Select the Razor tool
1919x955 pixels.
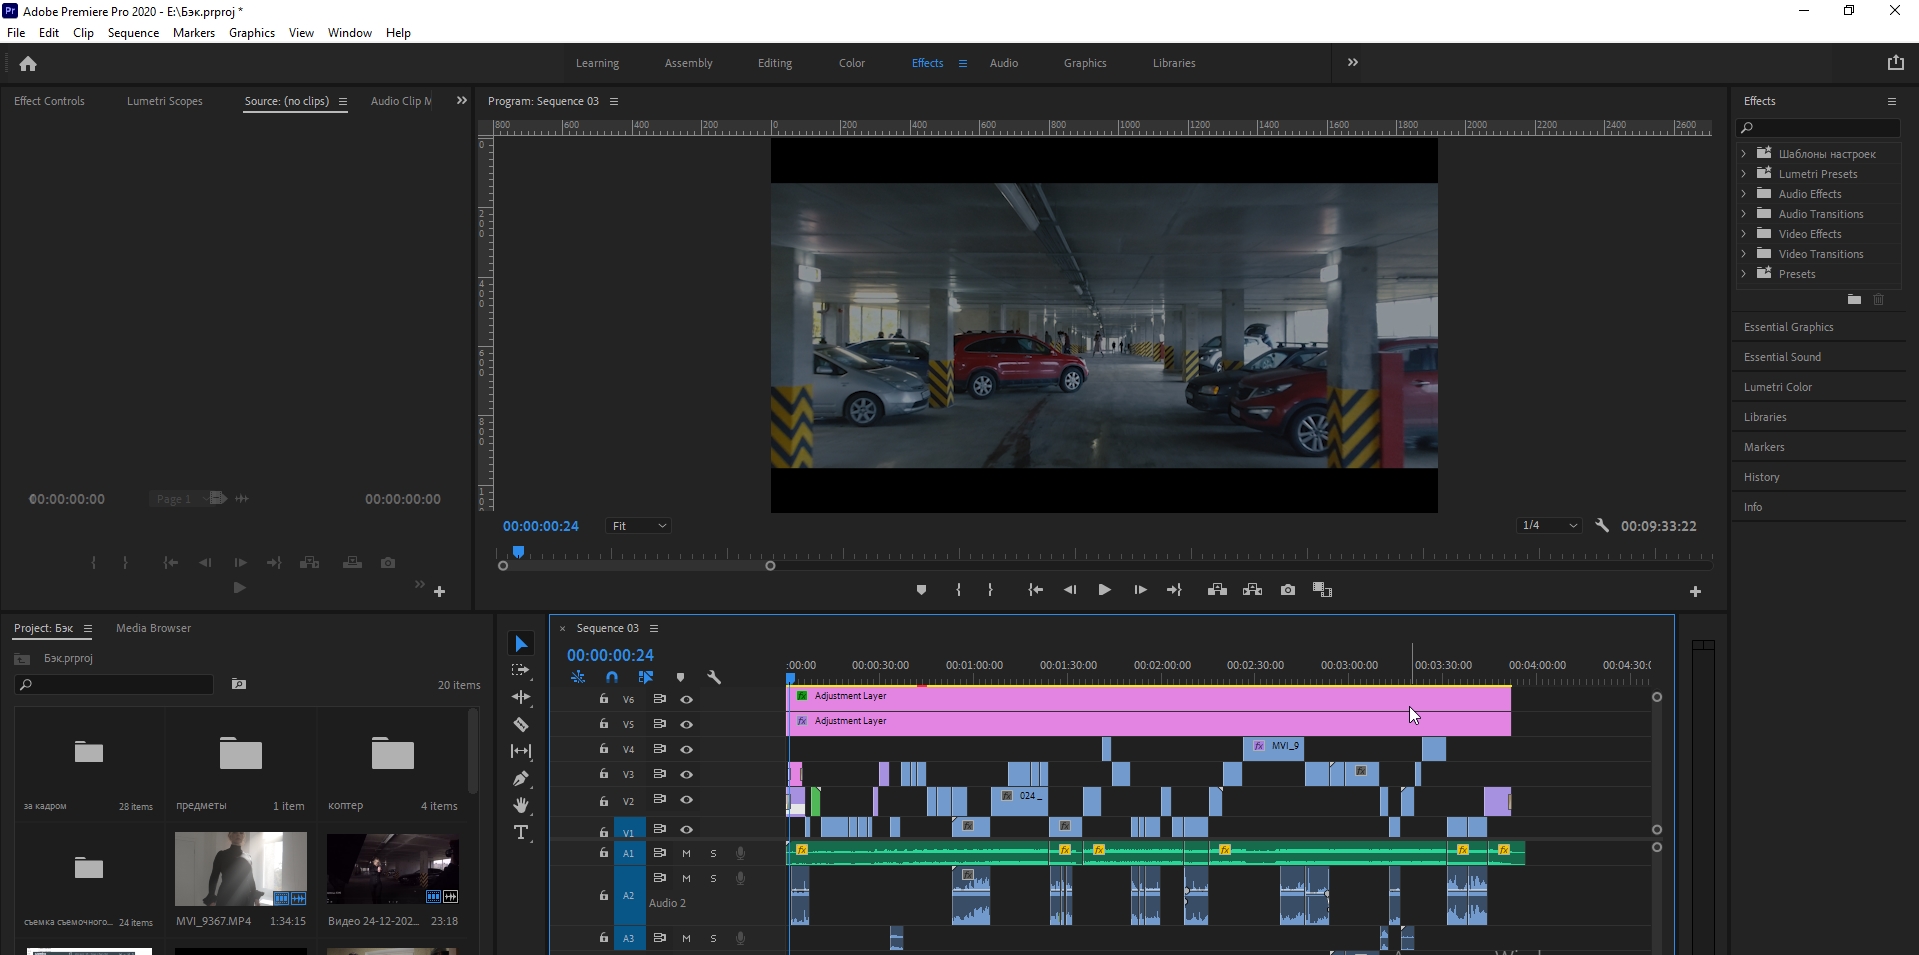[520, 724]
